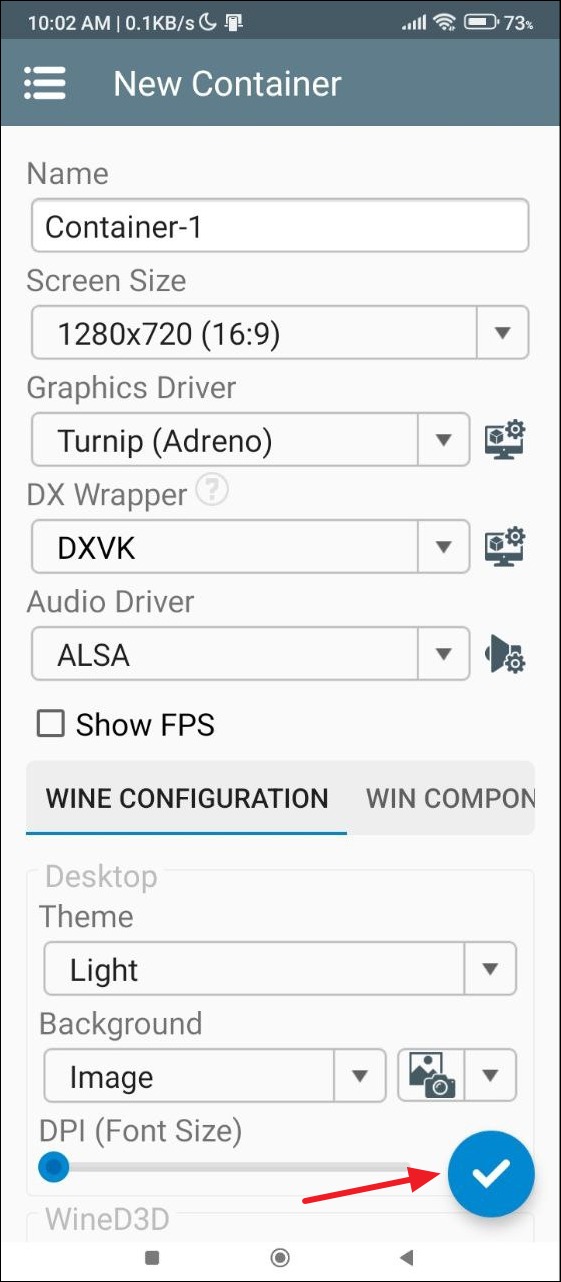The width and height of the screenshot is (561, 1282).
Task: Open the Light theme dropdown
Action: 280,969
